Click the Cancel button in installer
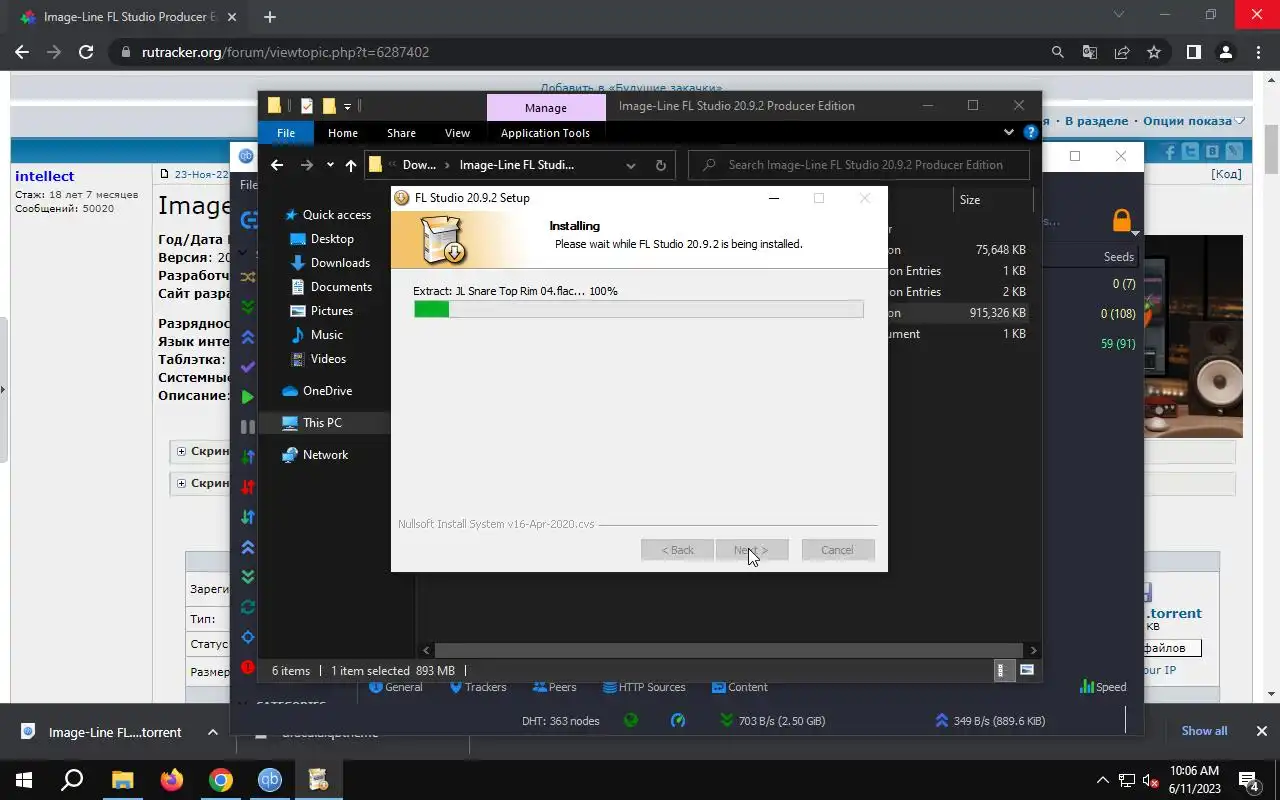Viewport: 1280px width, 800px height. (837, 550)
